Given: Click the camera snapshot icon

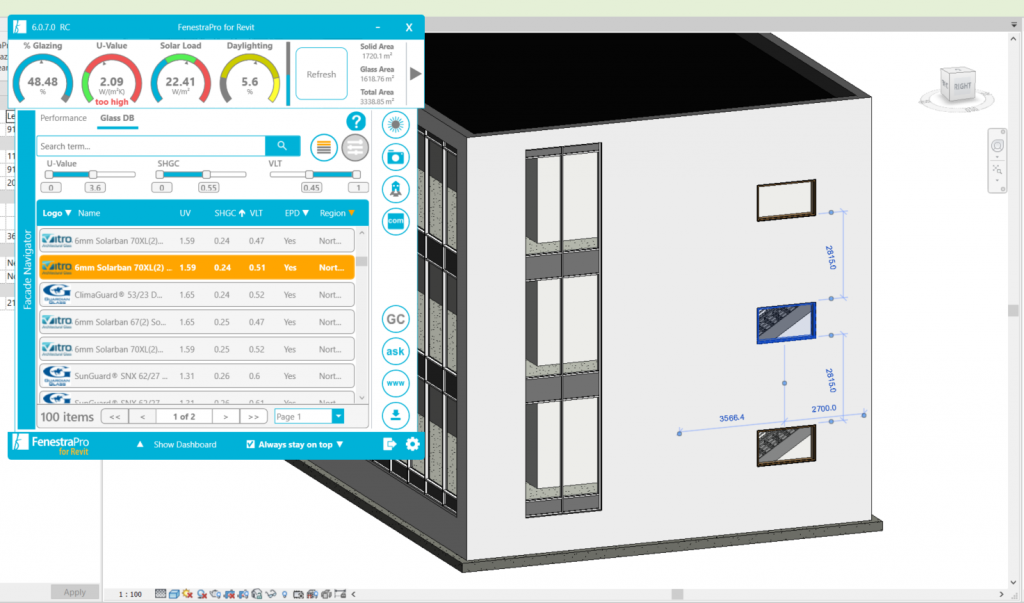Looking at the screenshot, I should point(395,157).
